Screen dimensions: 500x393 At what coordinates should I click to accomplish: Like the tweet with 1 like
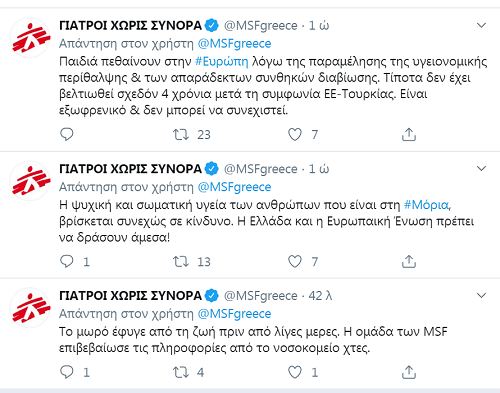coord(295,372)
